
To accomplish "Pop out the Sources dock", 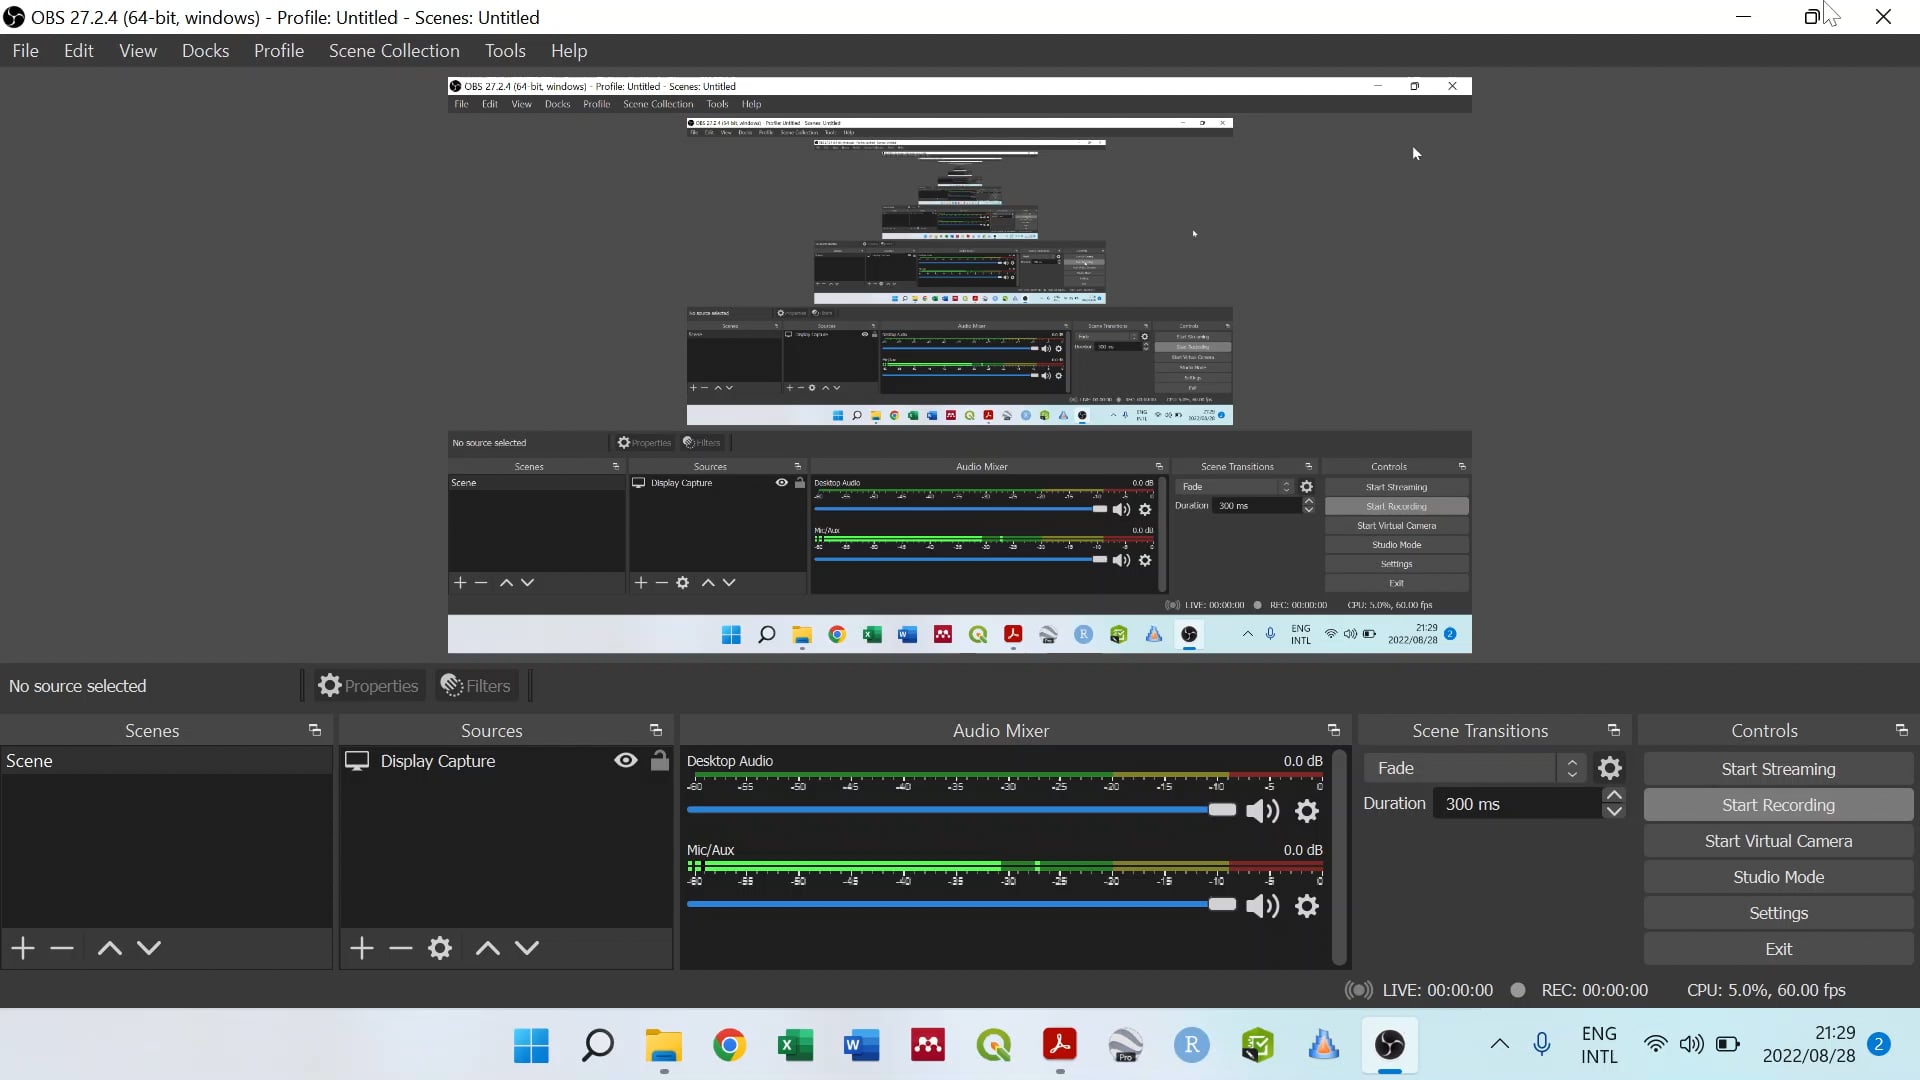I will (x=656, y=731).
